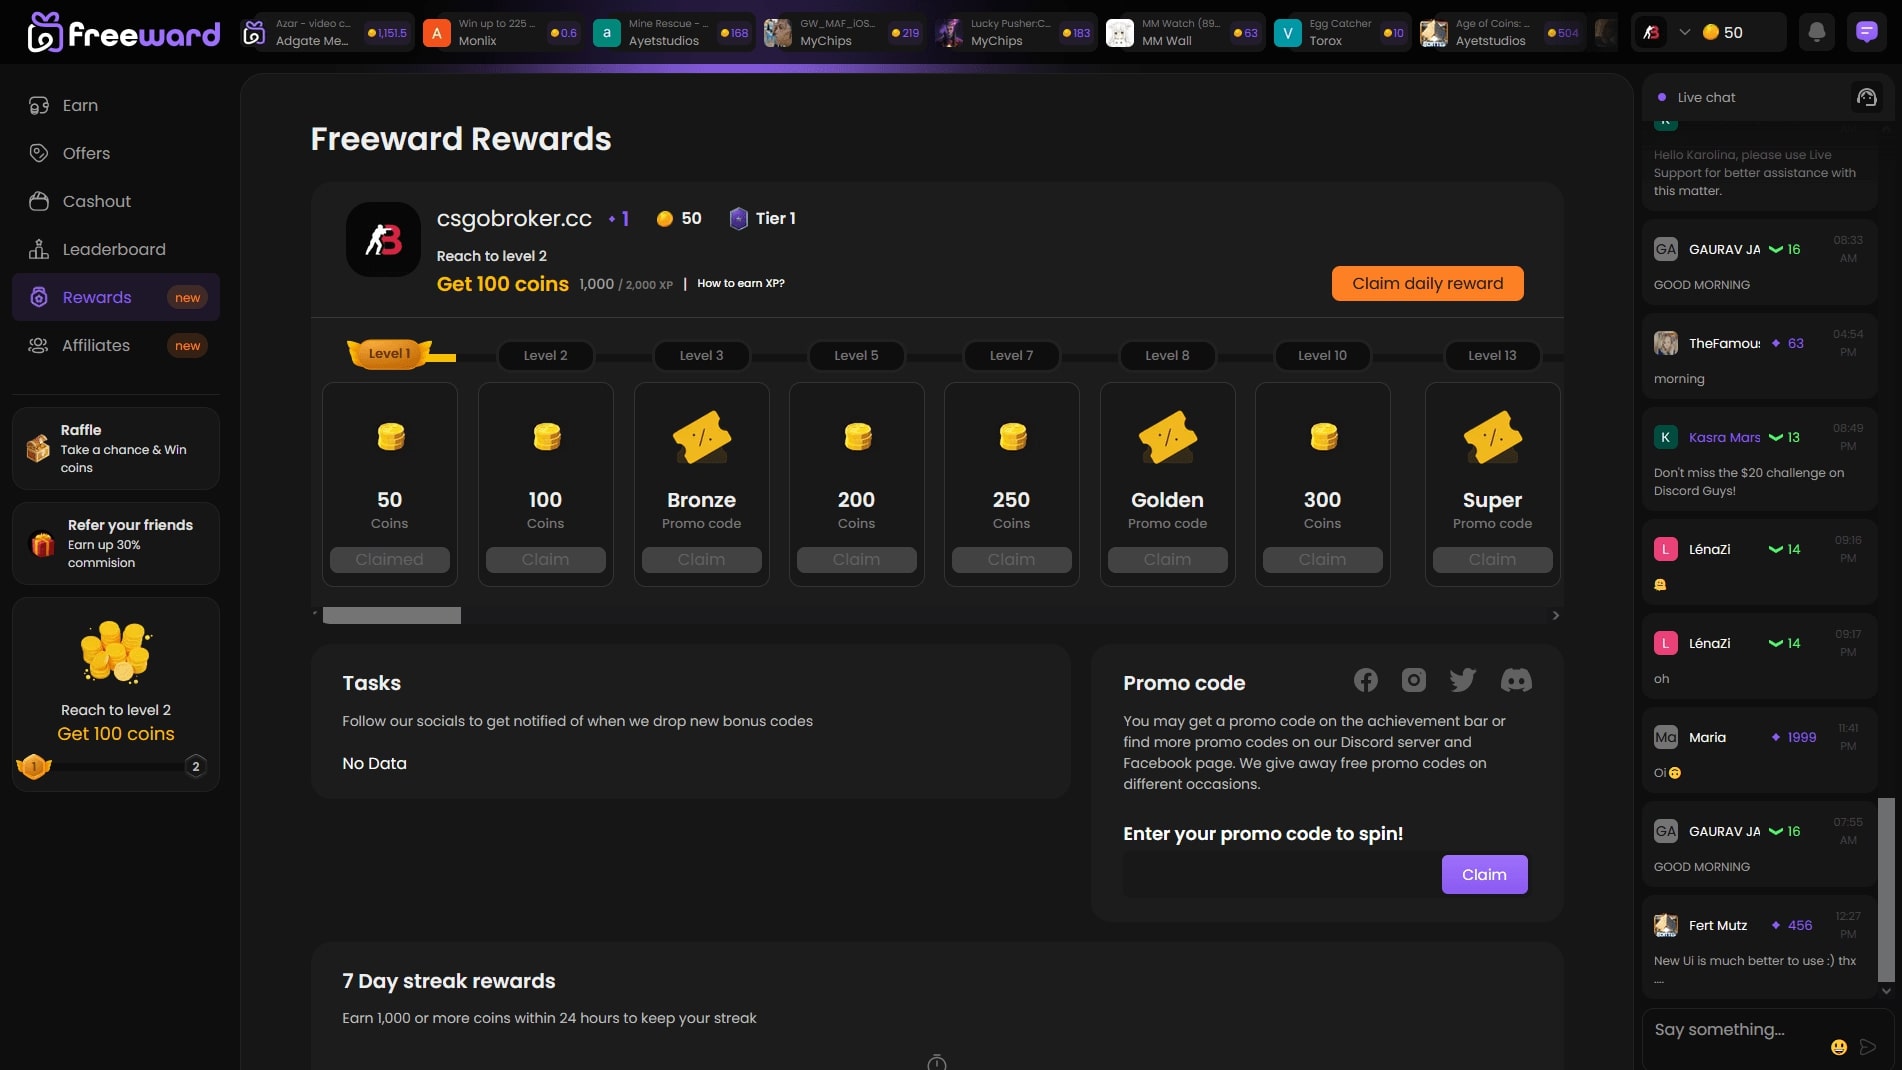Send a chat message with the arrow icon
Image resolution: width=1902 pixels, height=1070 pixels.
[1869, 1047]
